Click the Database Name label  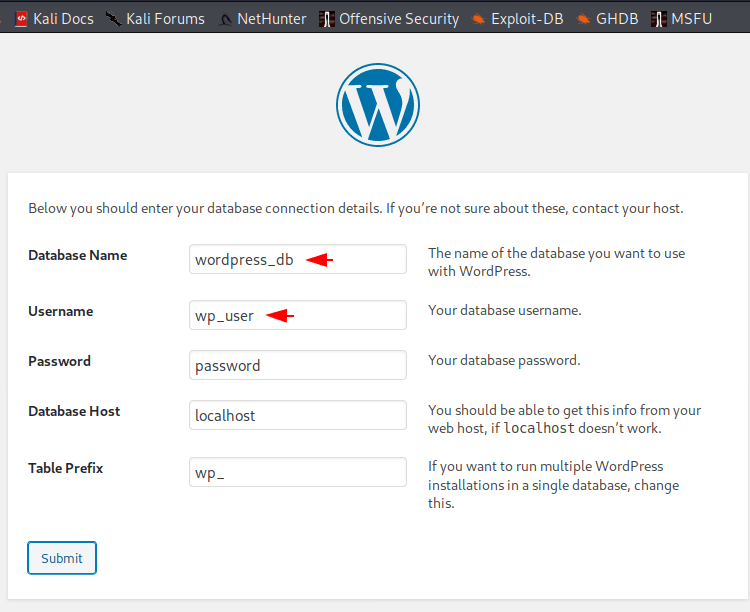tap(77, 255)
